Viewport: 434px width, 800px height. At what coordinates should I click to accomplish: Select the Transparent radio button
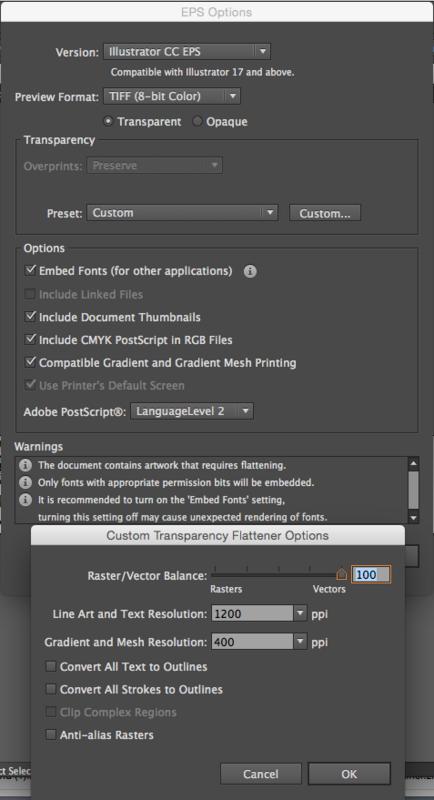pyautogui.click(x=108, y=122)
